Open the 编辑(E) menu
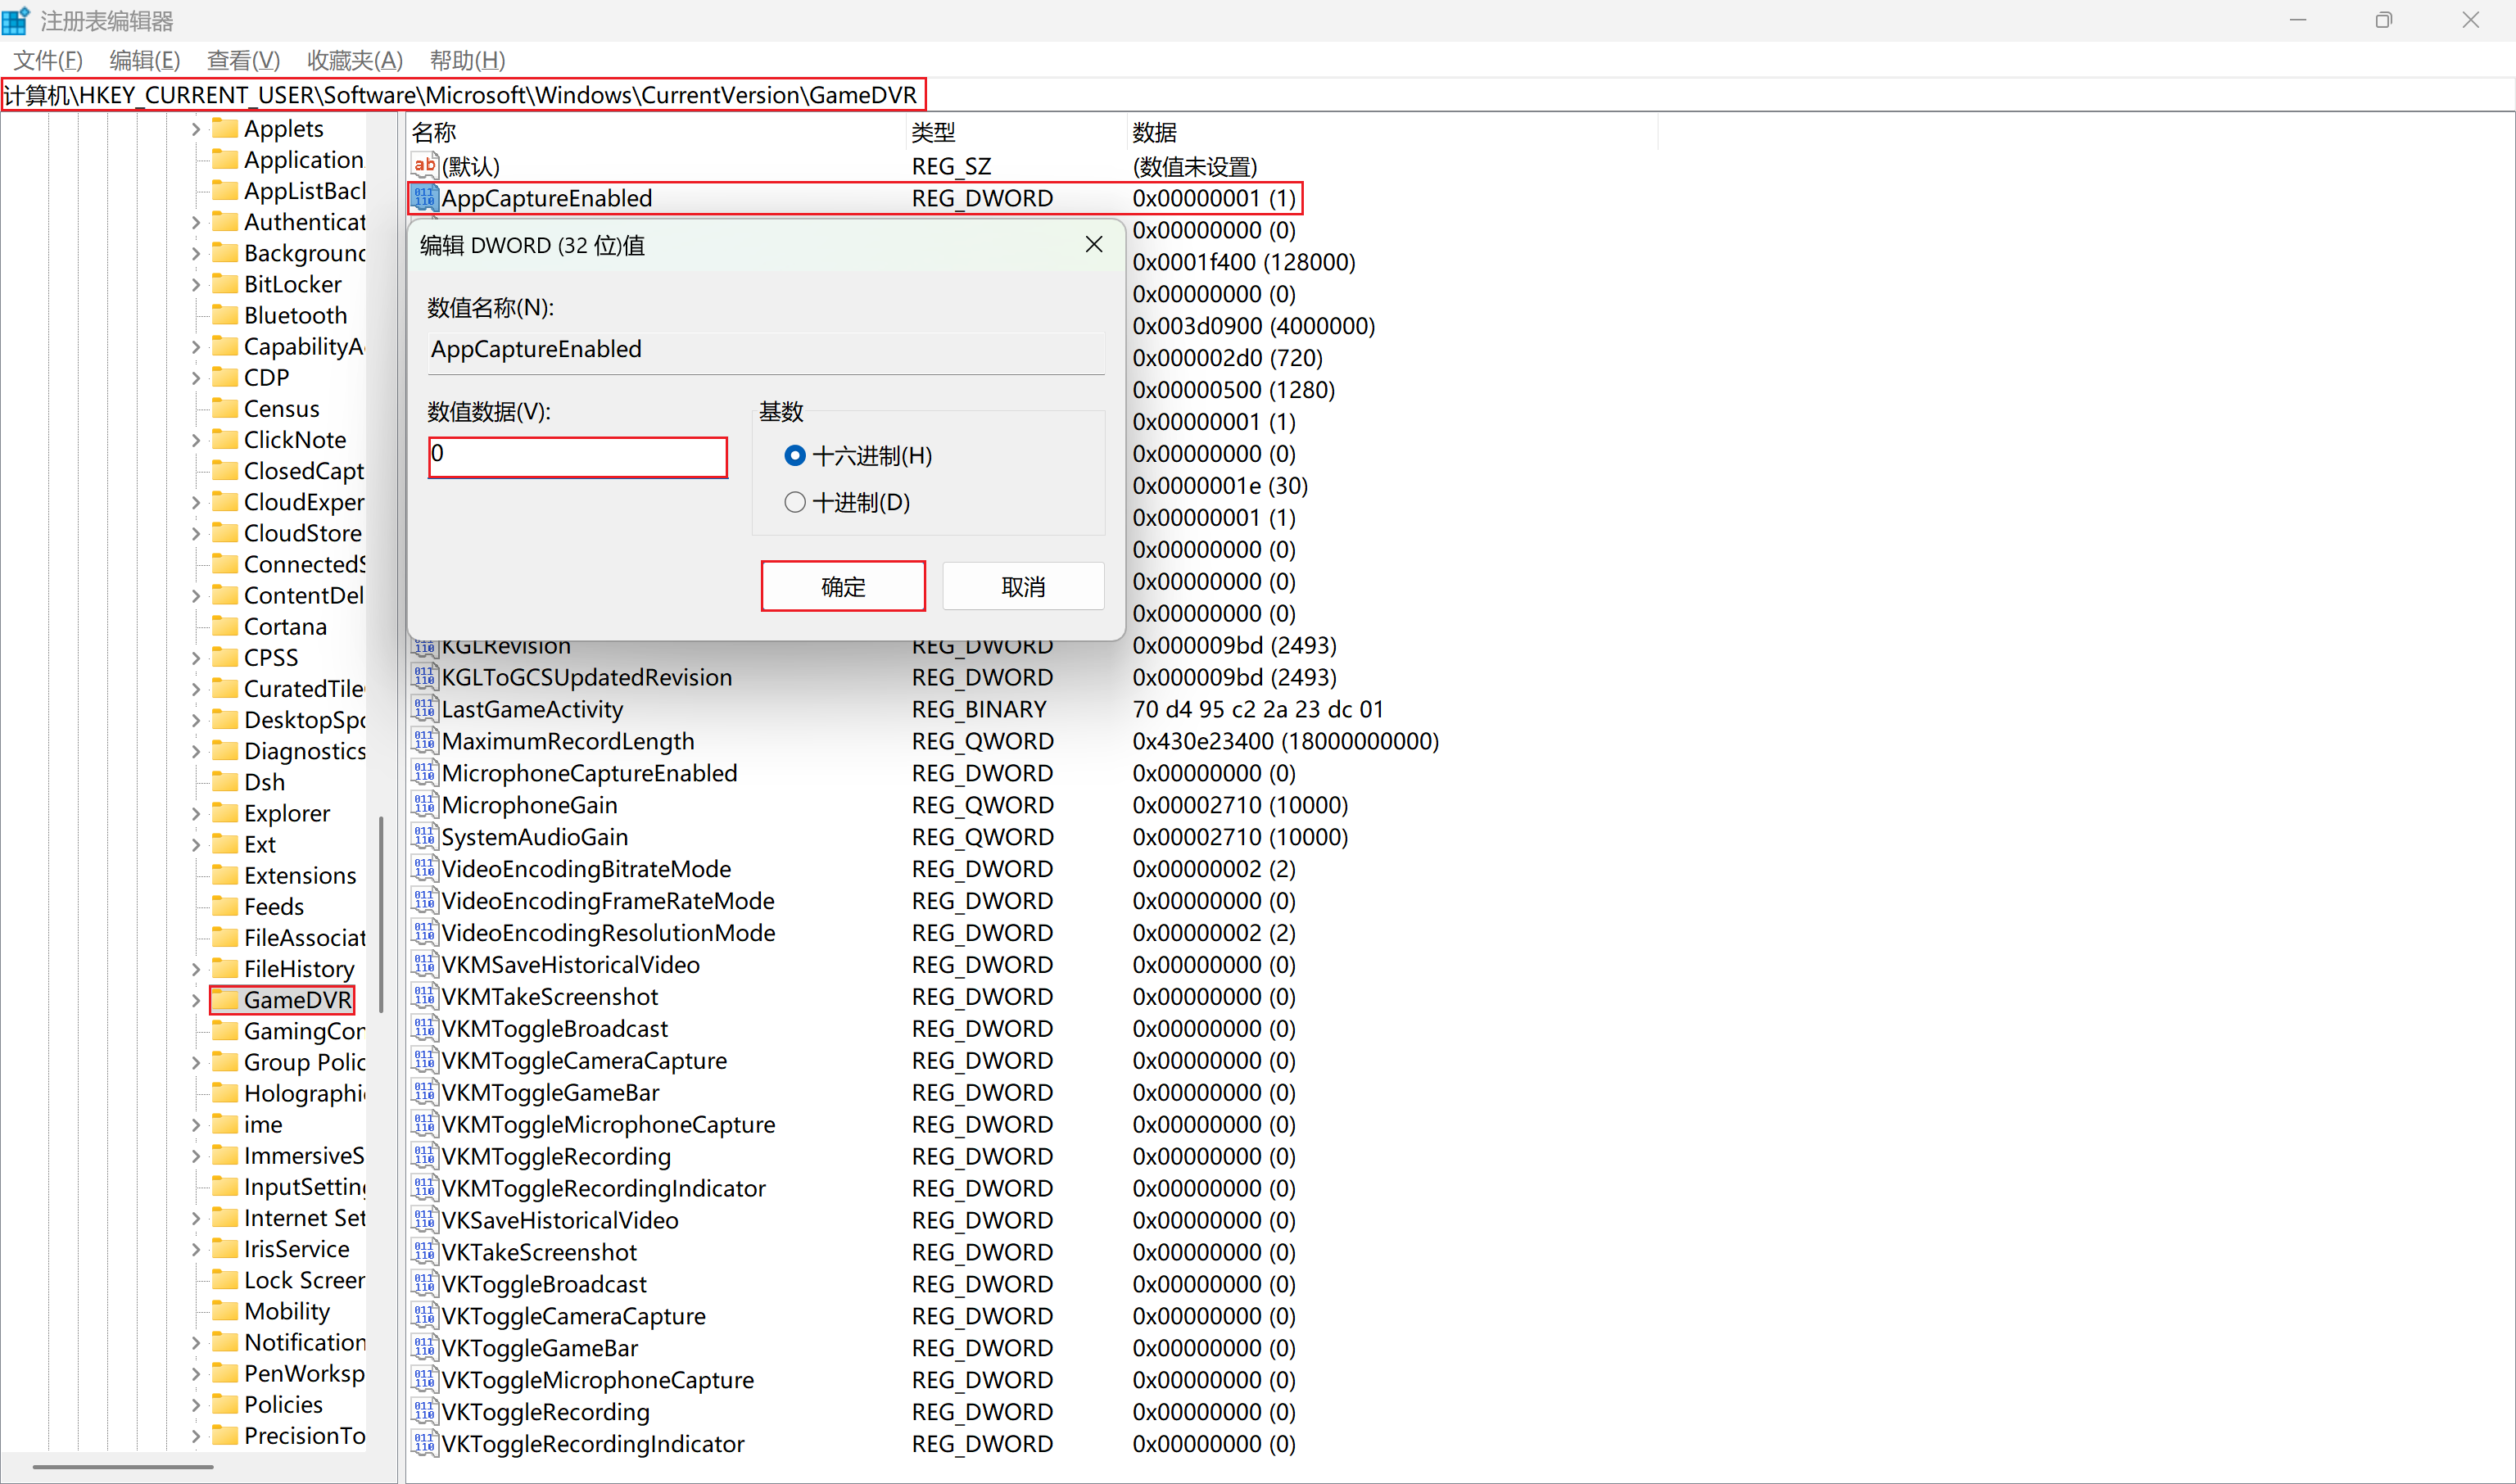2516x1484 pixels. pyautogui.click(x=144, y=60)
